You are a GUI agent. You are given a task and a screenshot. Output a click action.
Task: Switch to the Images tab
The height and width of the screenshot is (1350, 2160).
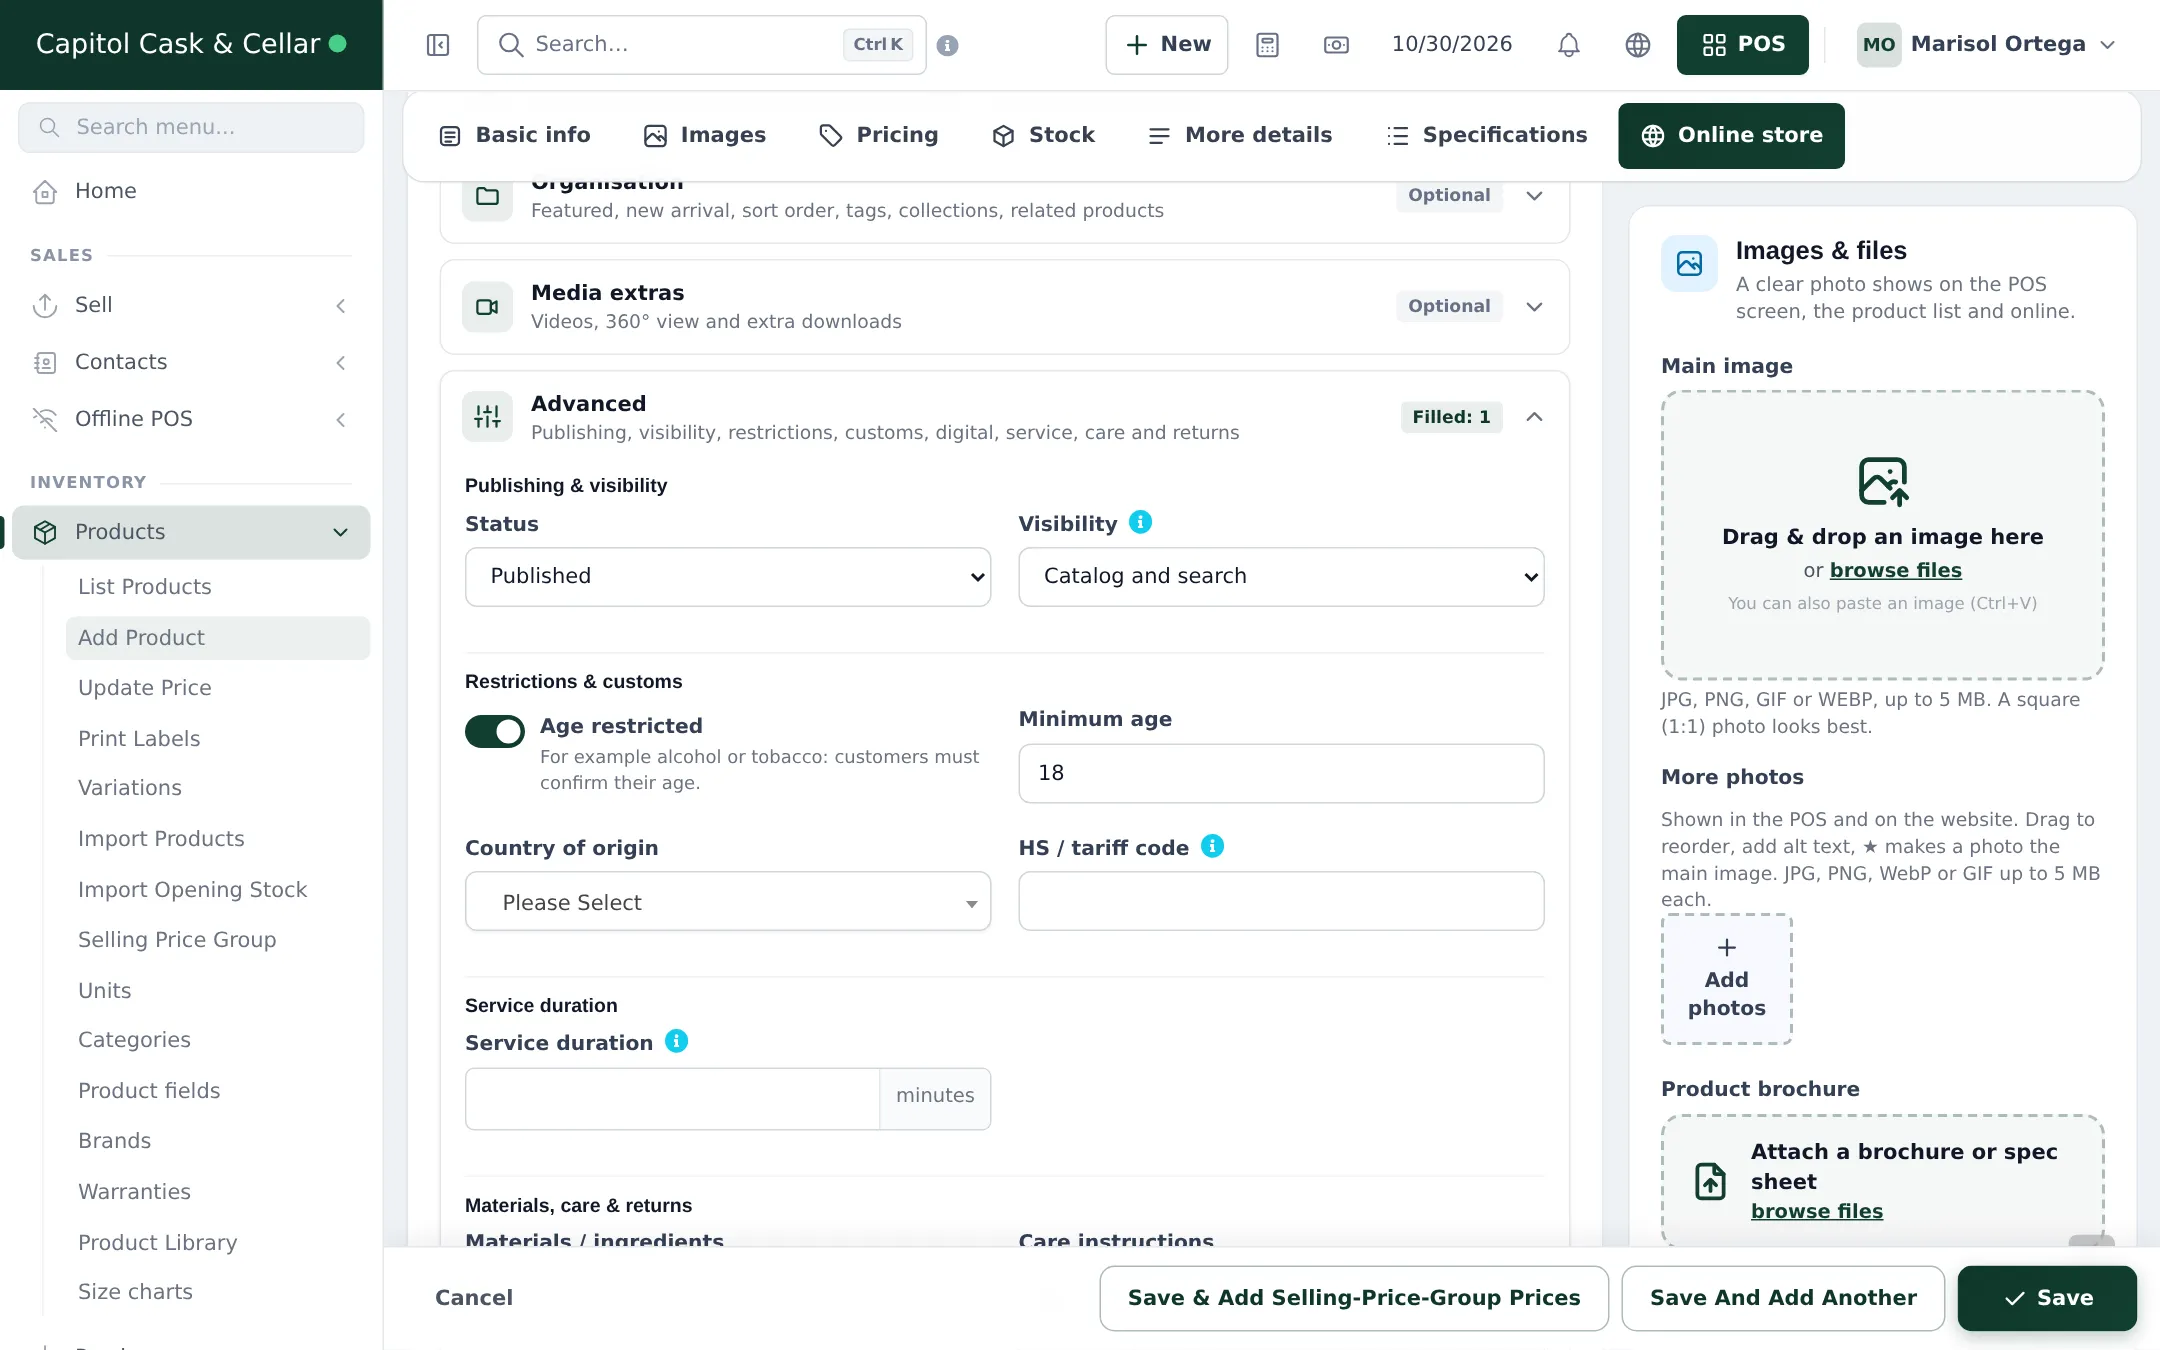pyautogui.click(x=705, y=135)
